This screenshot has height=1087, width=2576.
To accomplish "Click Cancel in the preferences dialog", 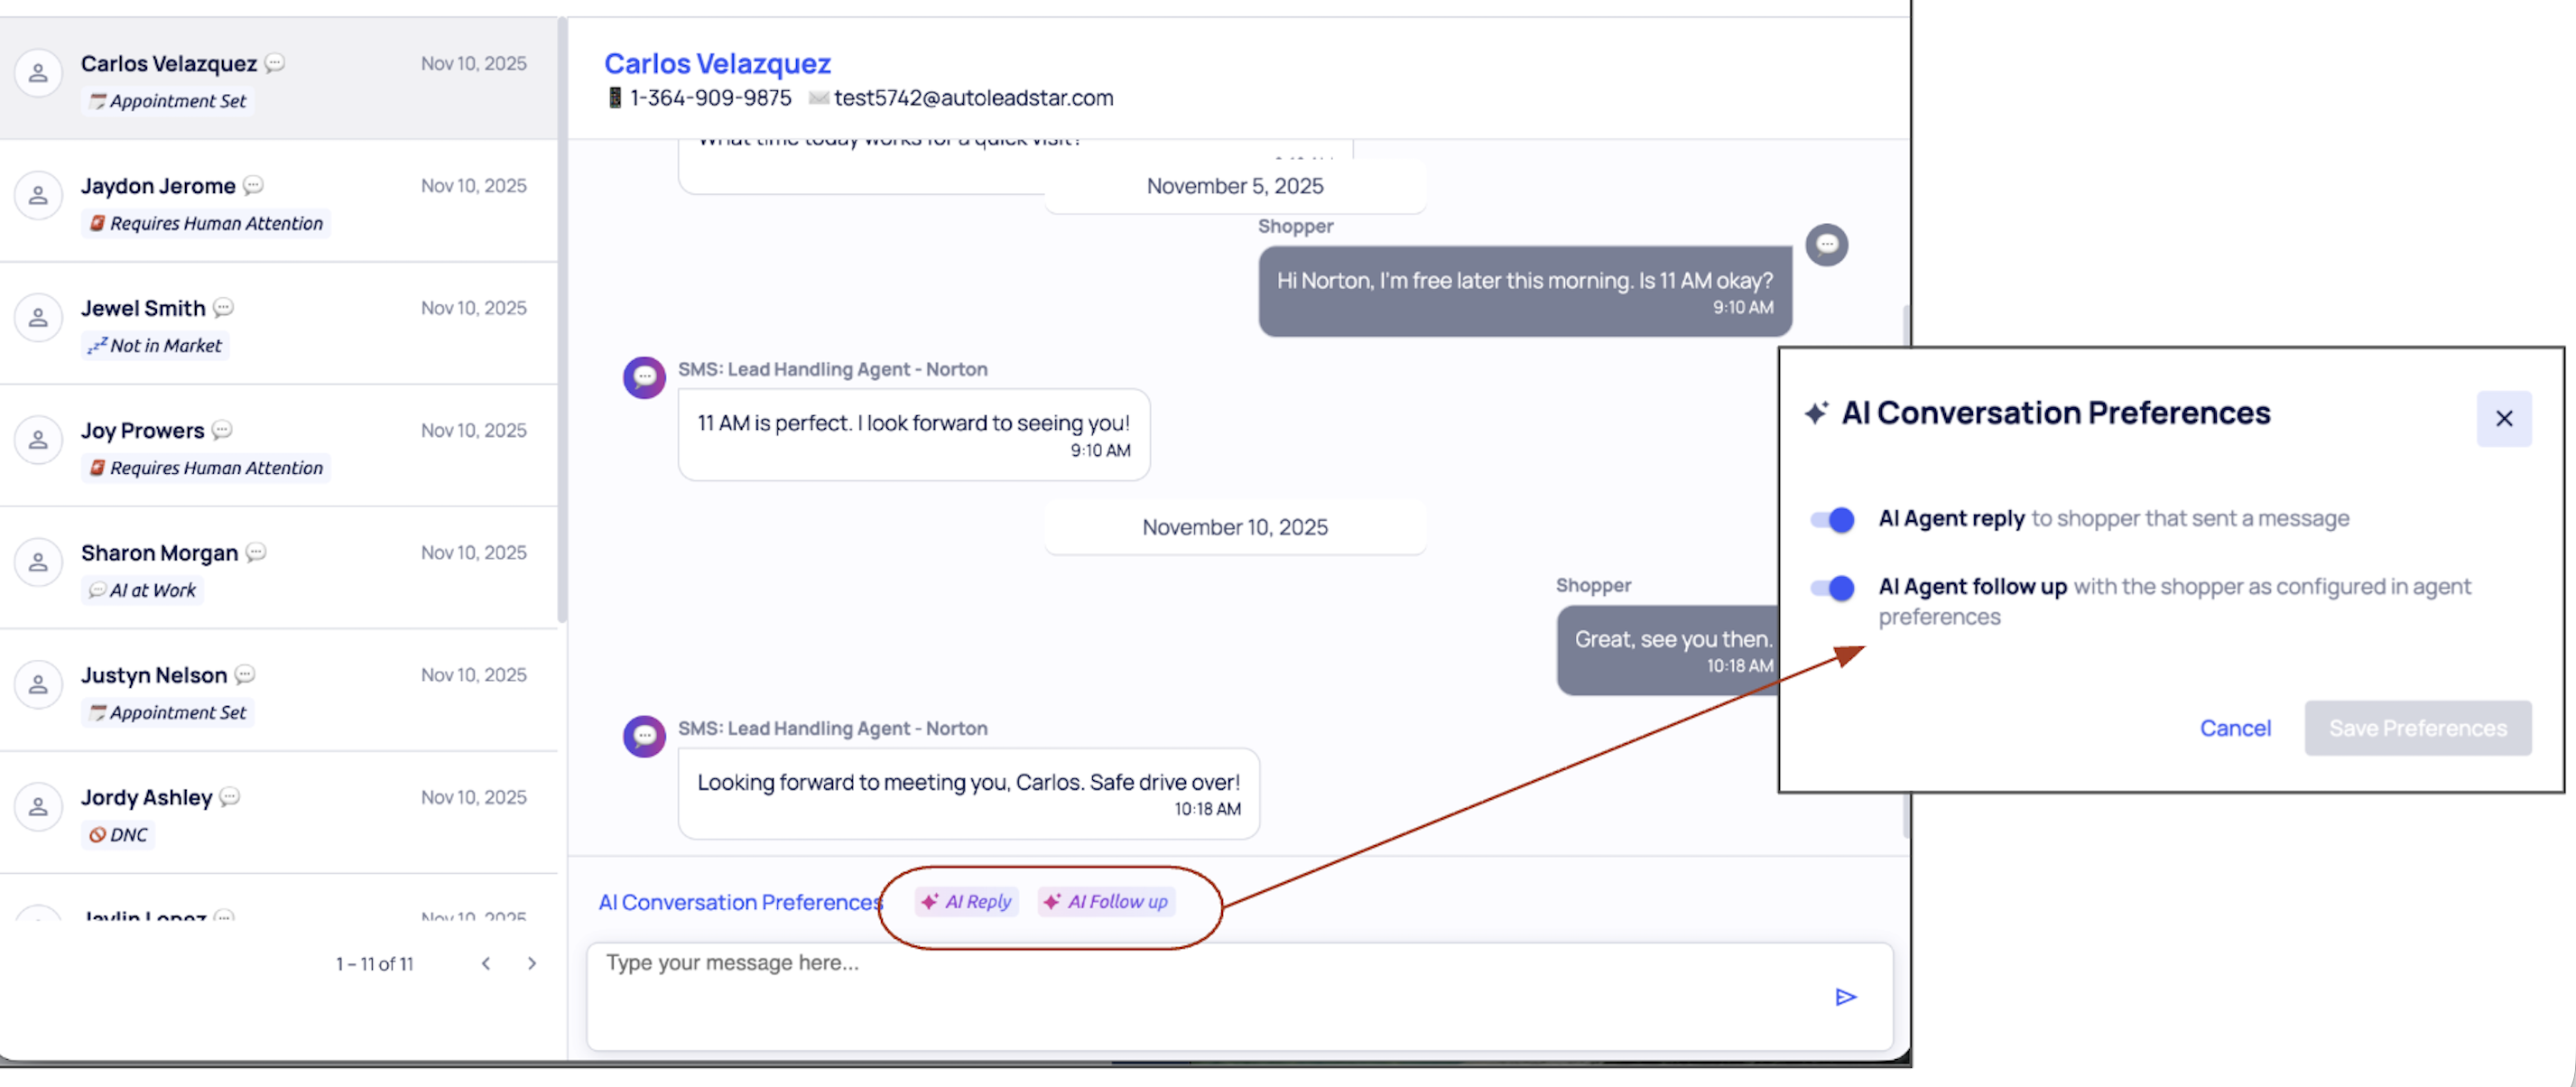I will pyautogui.click(x=2234, y=728).
